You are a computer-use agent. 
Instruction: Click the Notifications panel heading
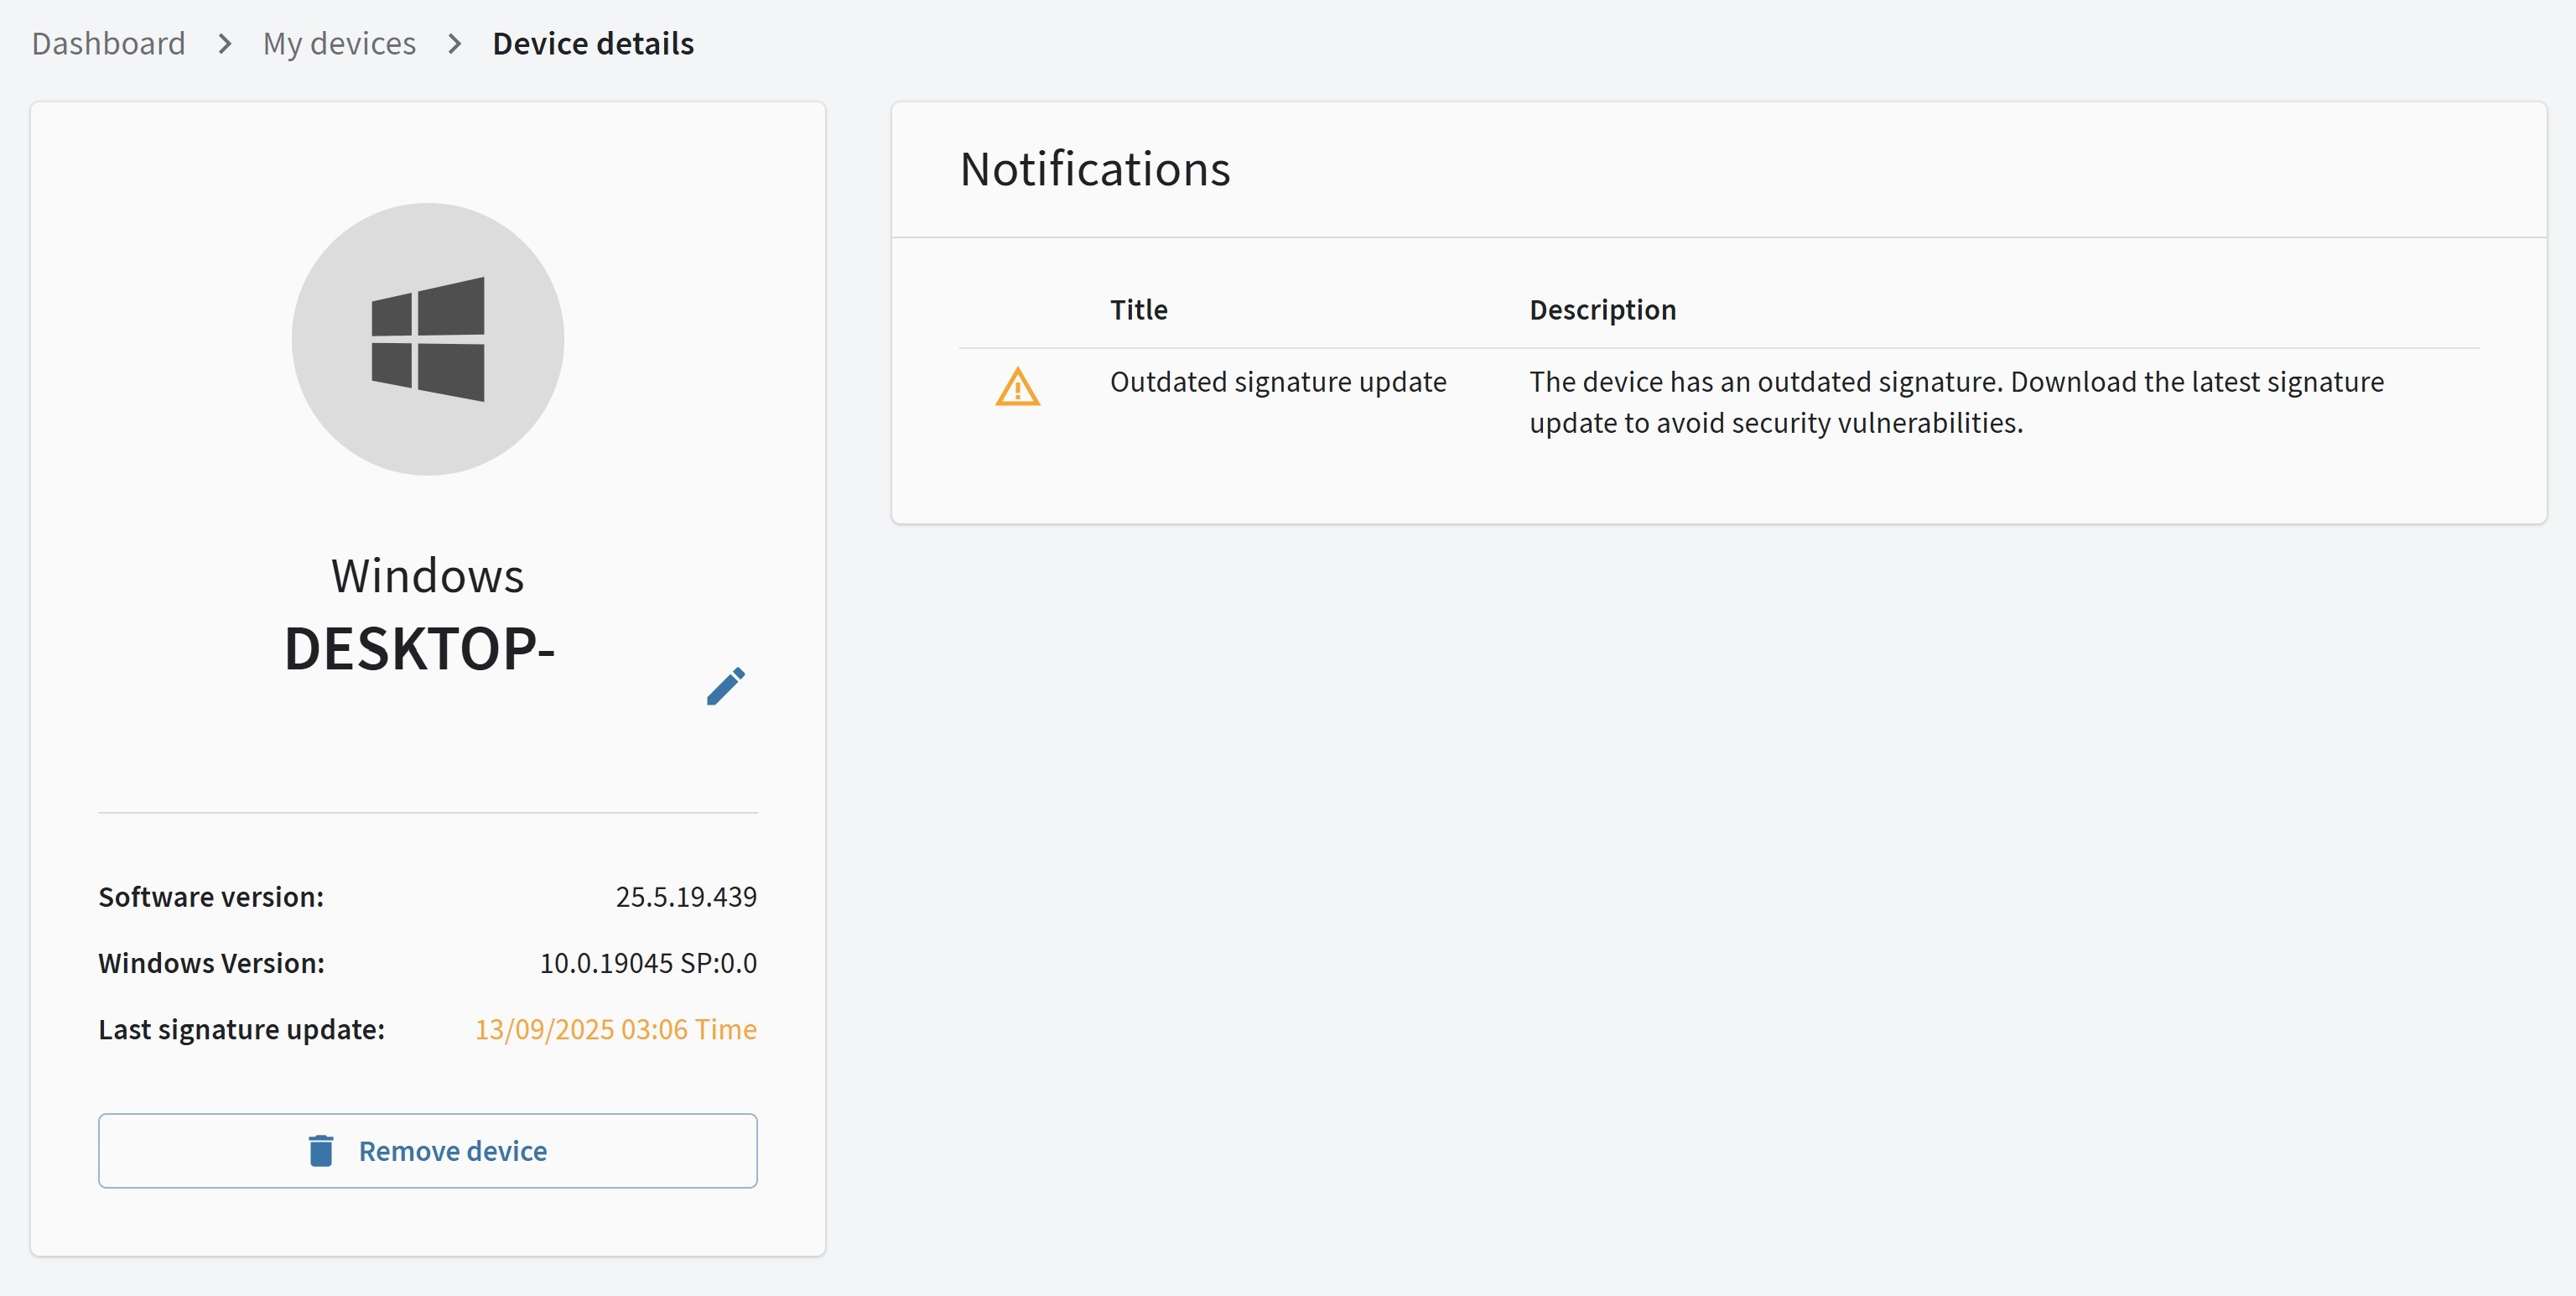click(x=1095, y=169)
